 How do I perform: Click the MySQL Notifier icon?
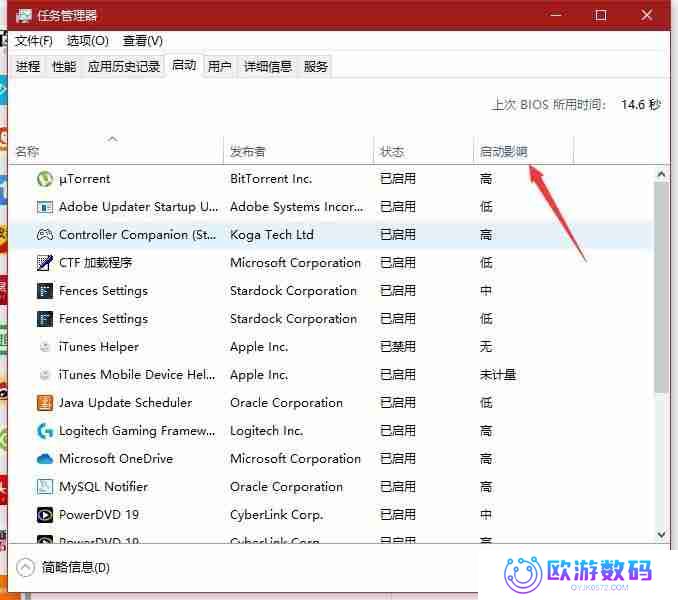click(45, 487)
